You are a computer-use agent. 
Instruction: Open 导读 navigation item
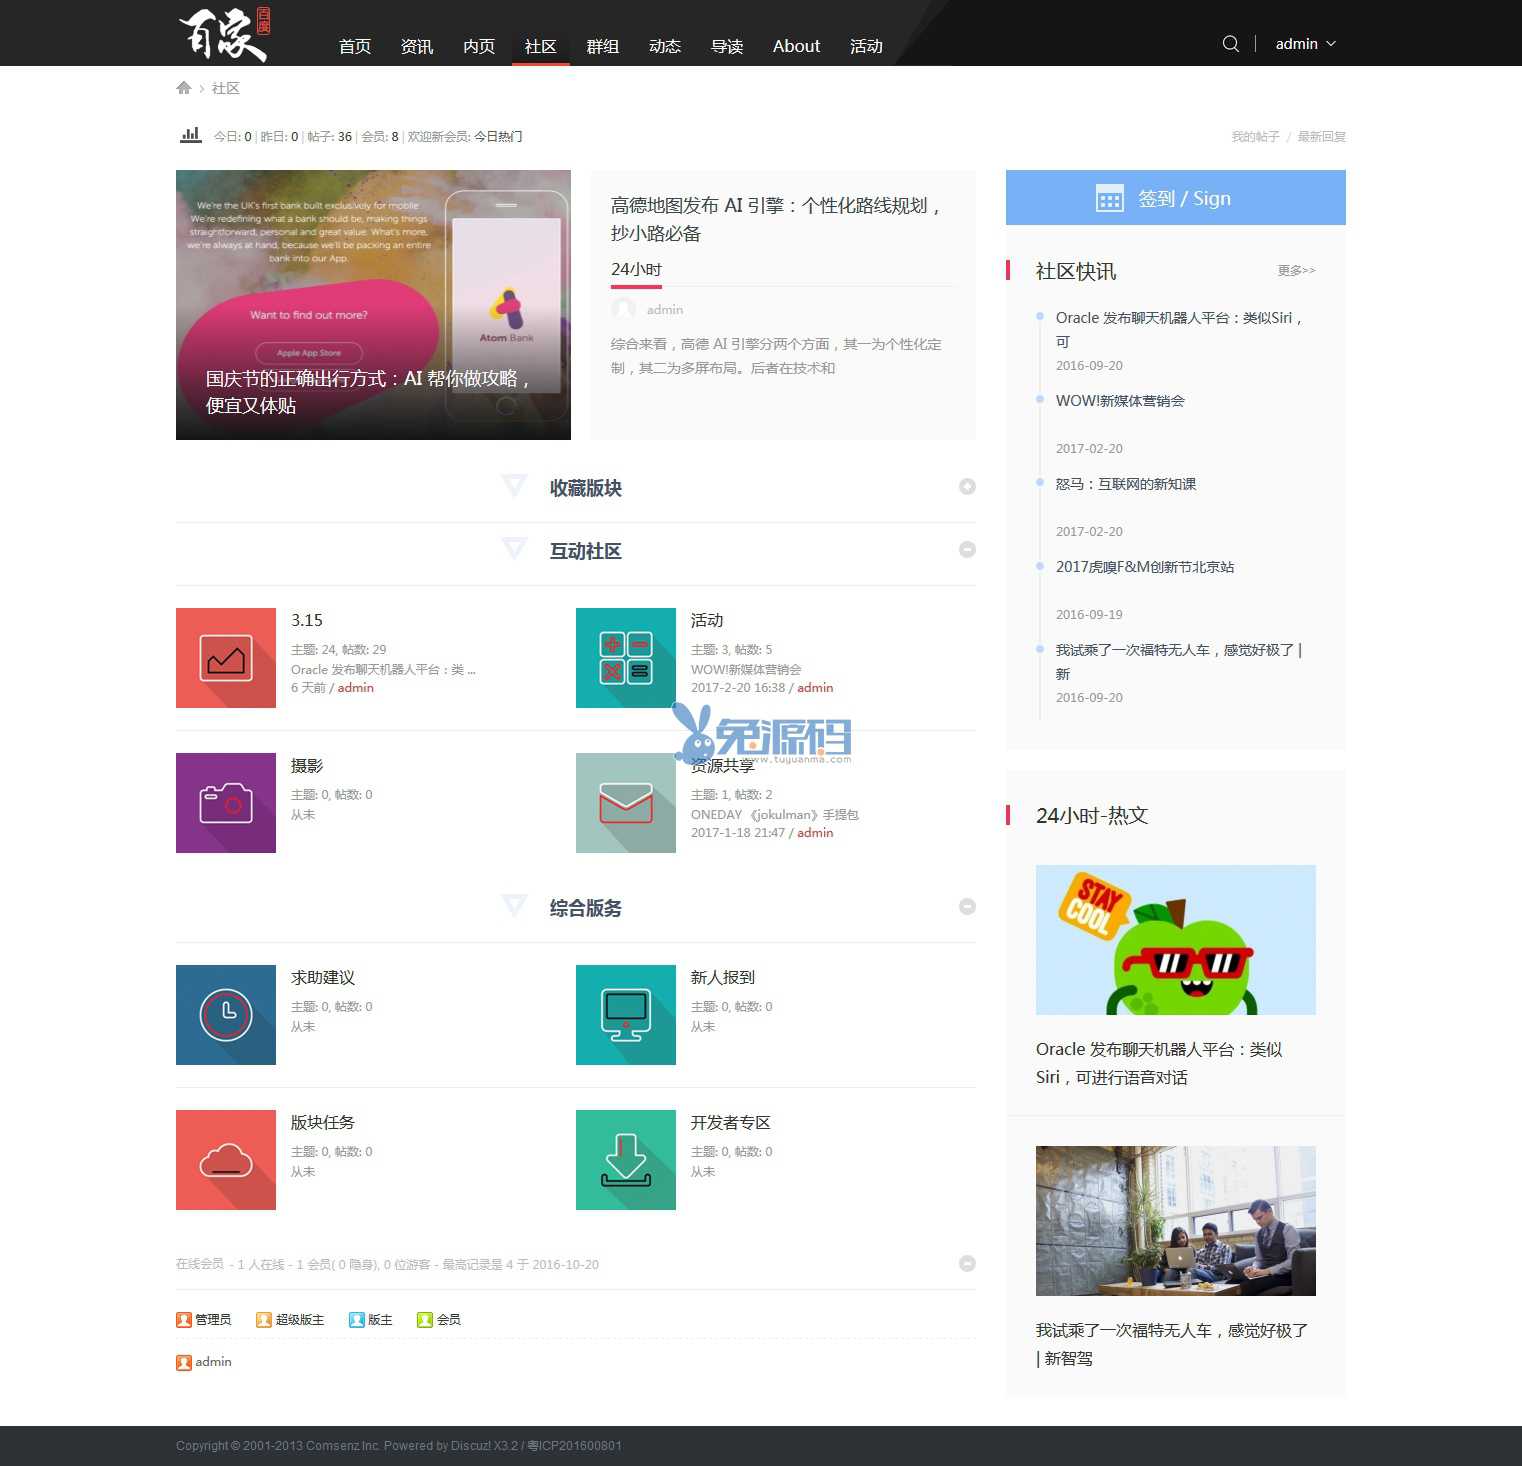727,46
